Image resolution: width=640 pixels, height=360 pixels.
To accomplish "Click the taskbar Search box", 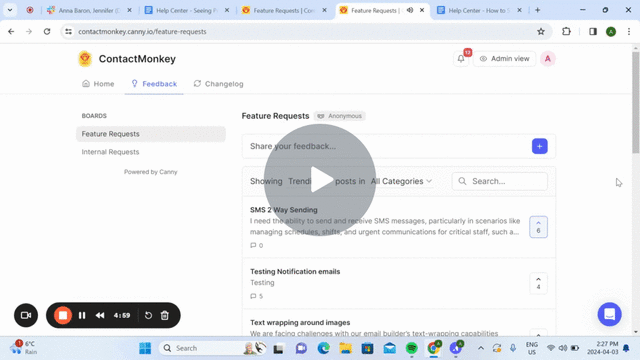I will tap(212, 348).
